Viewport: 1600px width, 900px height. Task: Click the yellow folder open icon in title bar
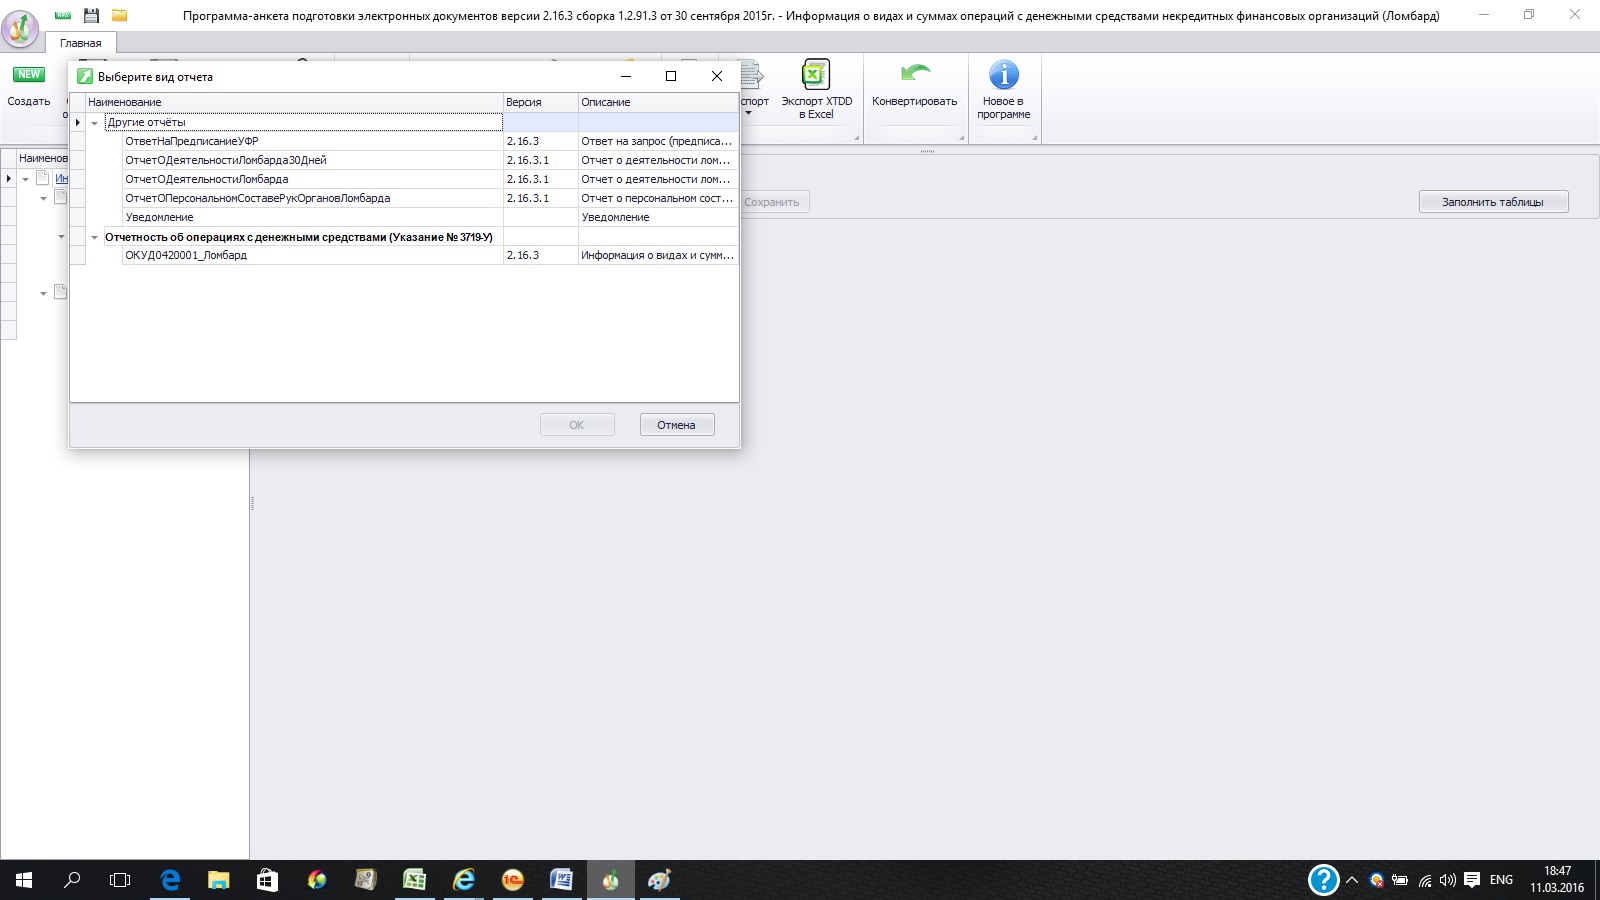coord(119,15)
